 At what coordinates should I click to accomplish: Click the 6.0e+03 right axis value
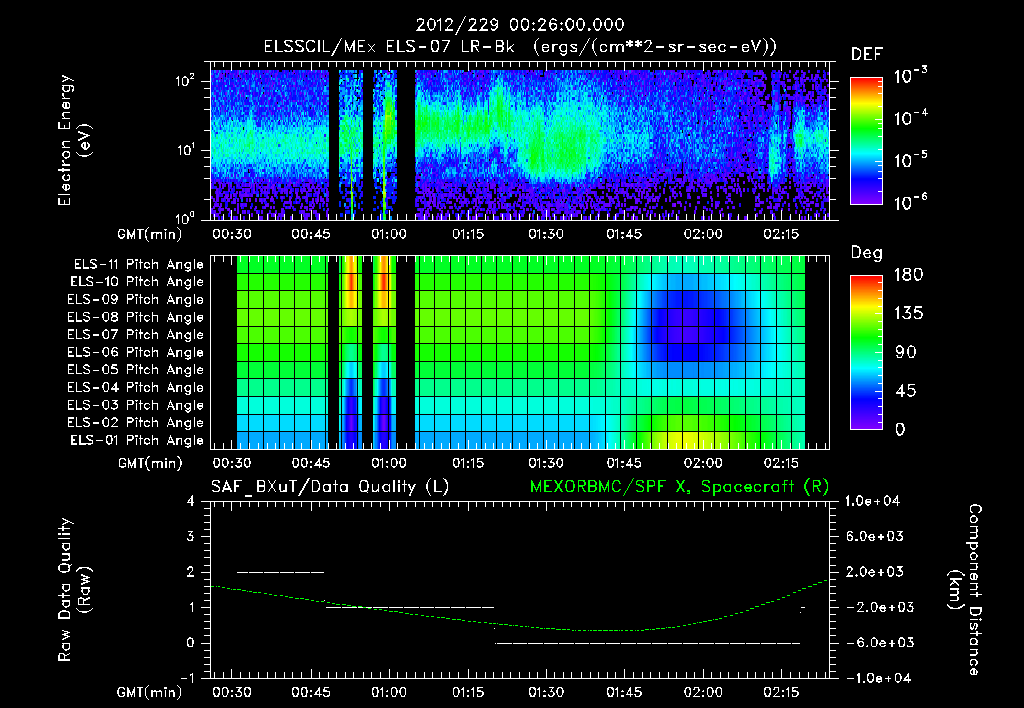pos(874,537)
